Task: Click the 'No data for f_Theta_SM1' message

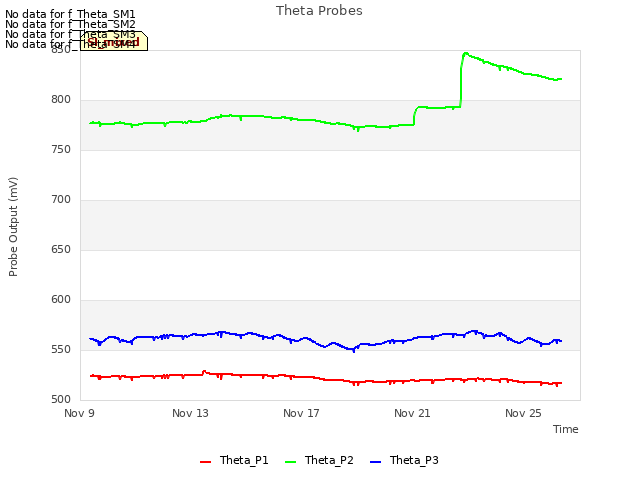Action: pyautogui.click(x=70, y=14)
